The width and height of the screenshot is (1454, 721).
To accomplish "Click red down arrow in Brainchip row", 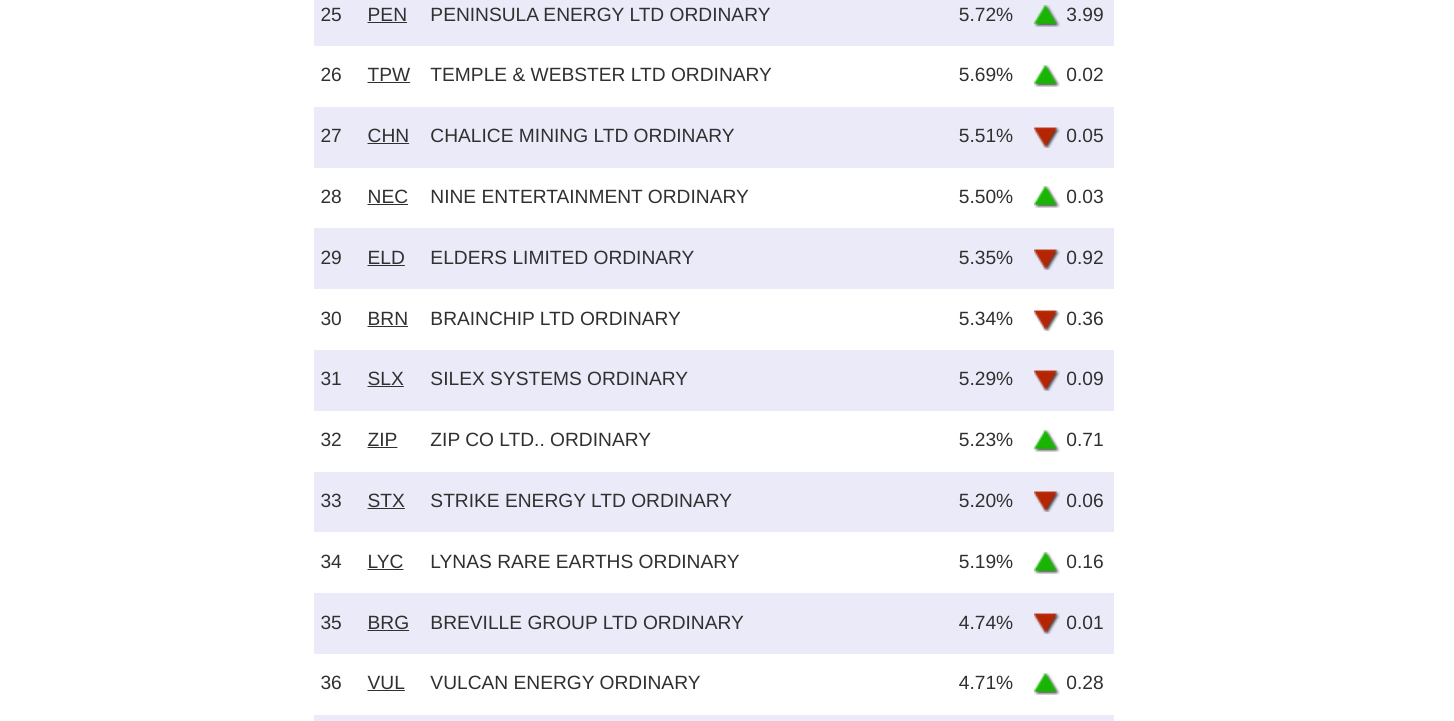I will 1046,320.
